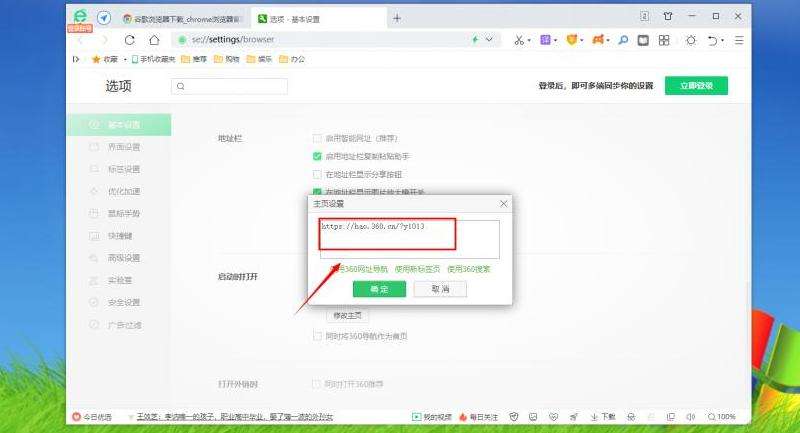Image resolution: width=800 pixels, height=433 pixels.
Task: Click the 360 browser logo icon
Action: click(x=80, y=16)
